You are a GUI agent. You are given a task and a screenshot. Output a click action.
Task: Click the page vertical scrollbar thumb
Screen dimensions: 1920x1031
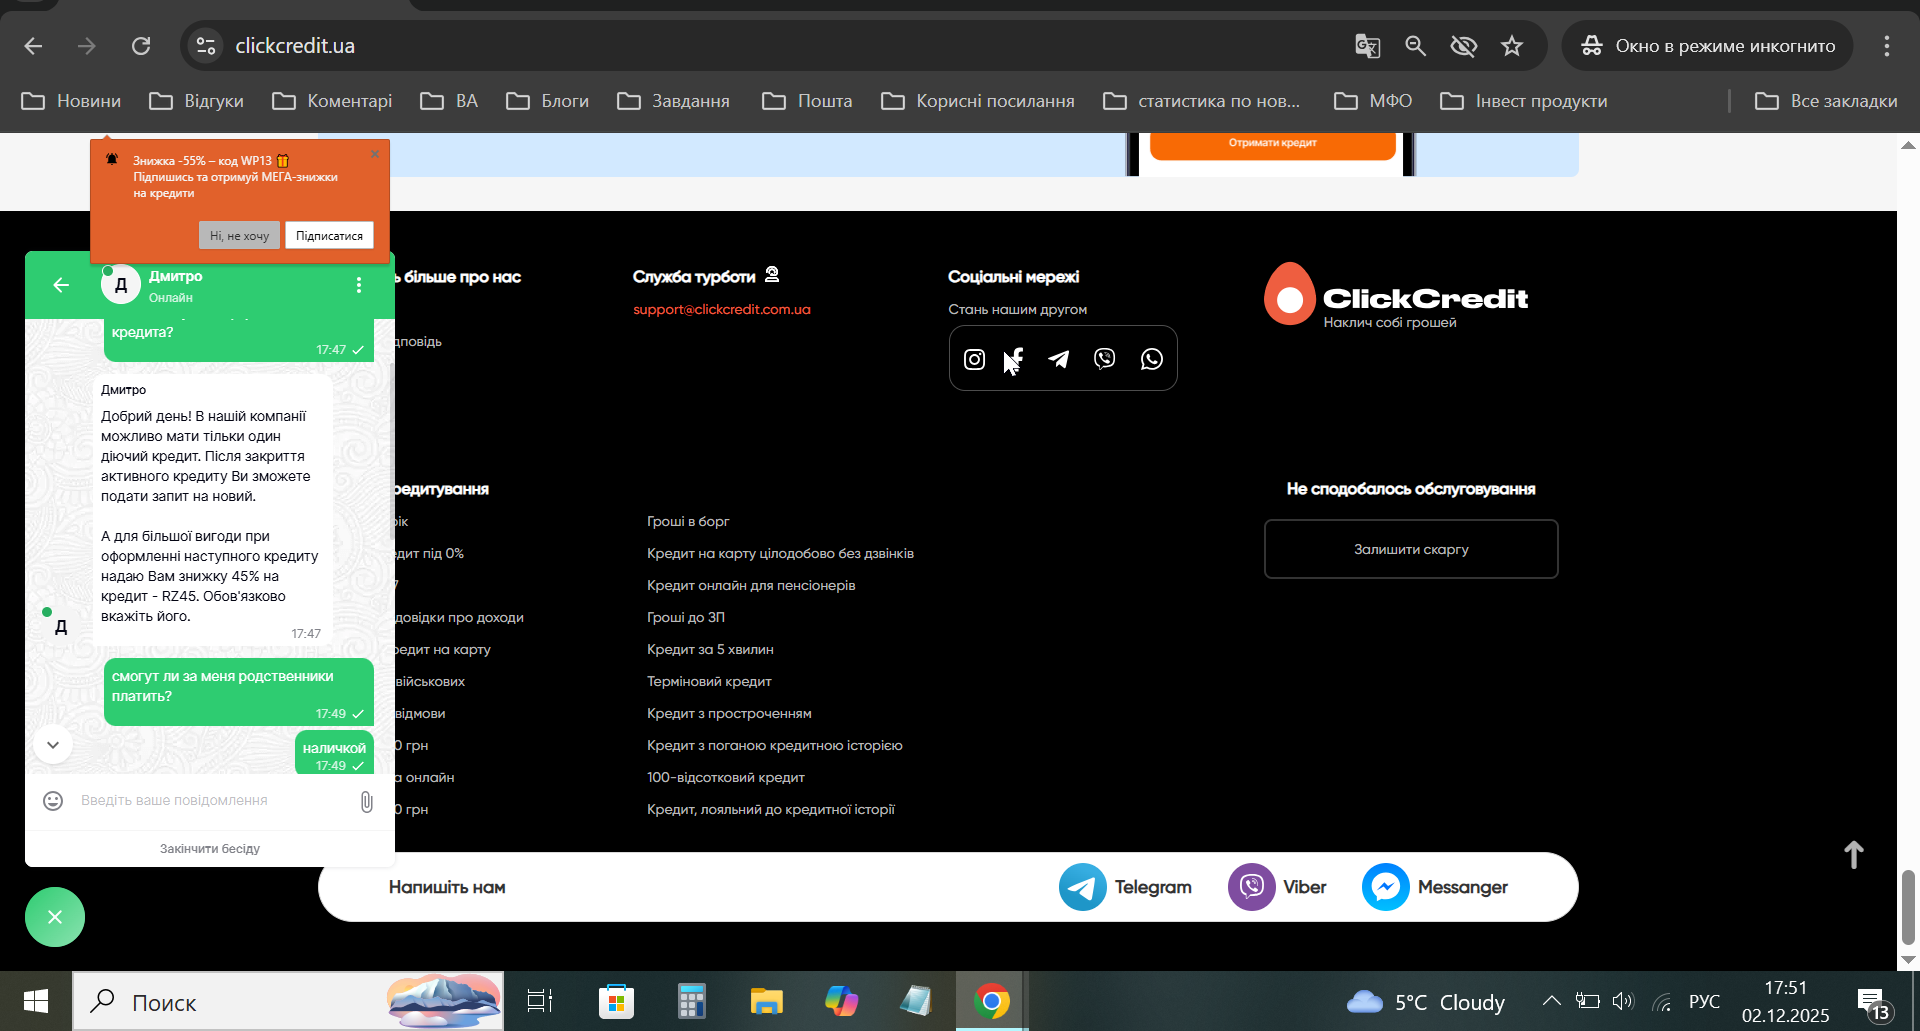[1908, 907]
